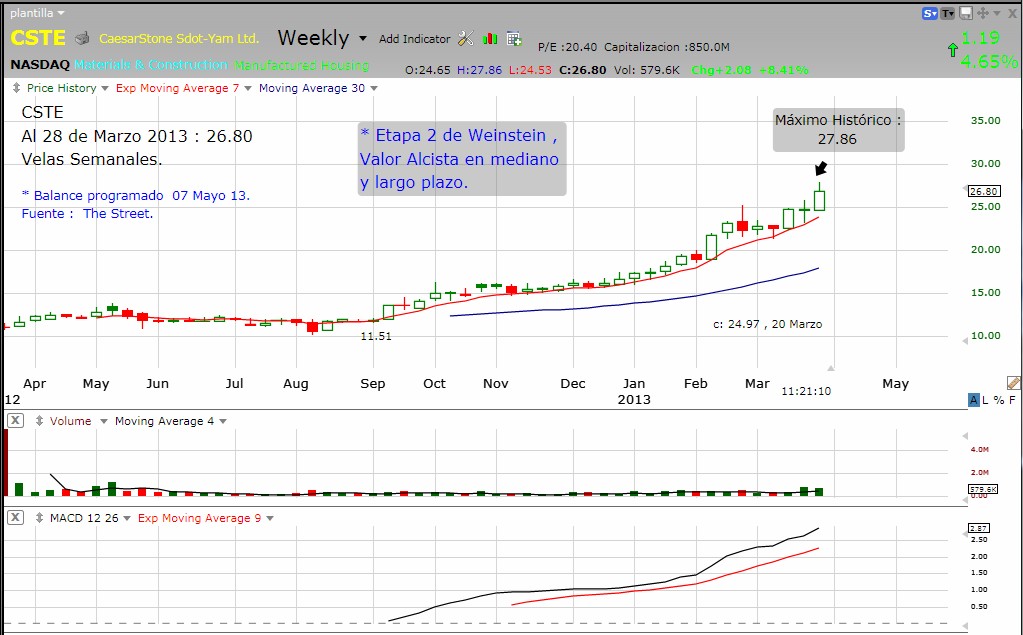Image resolution: width=1023 pixels, height=635 pixels.
Task: Click the Velas Semanales text note
Action: click(x=91, y=159)
